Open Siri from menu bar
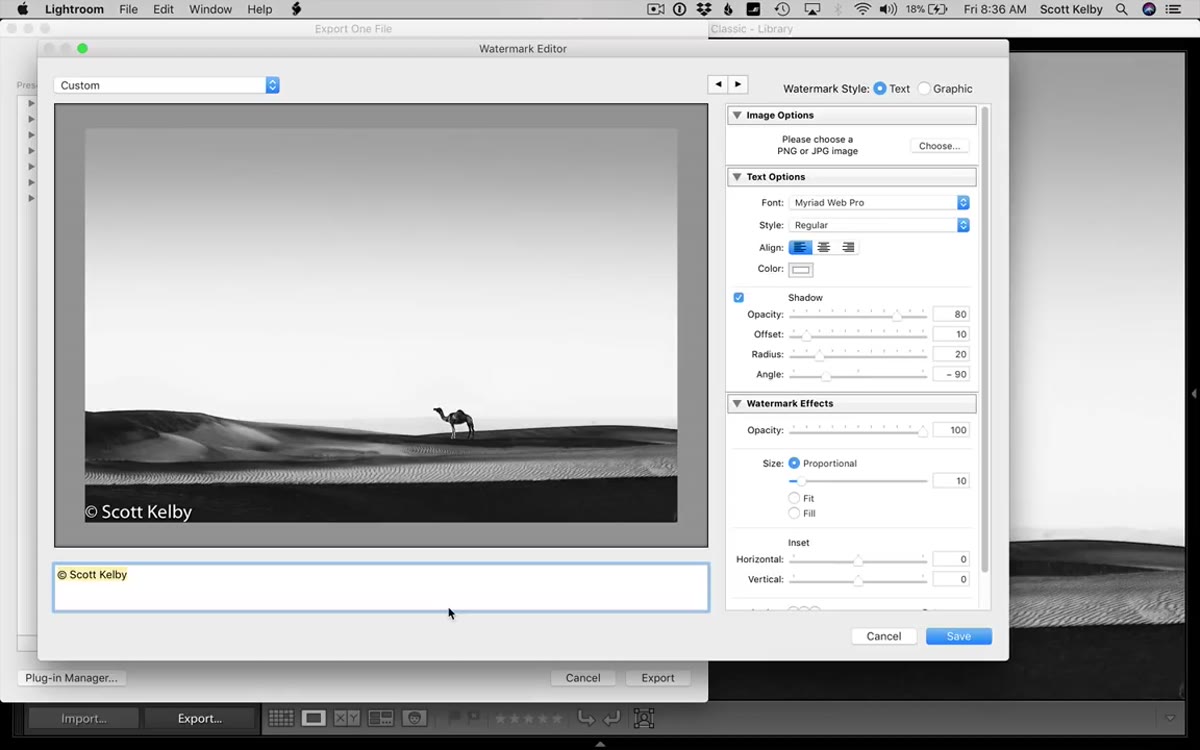This screenshot has height=750, width=1200. (1149, 9)
